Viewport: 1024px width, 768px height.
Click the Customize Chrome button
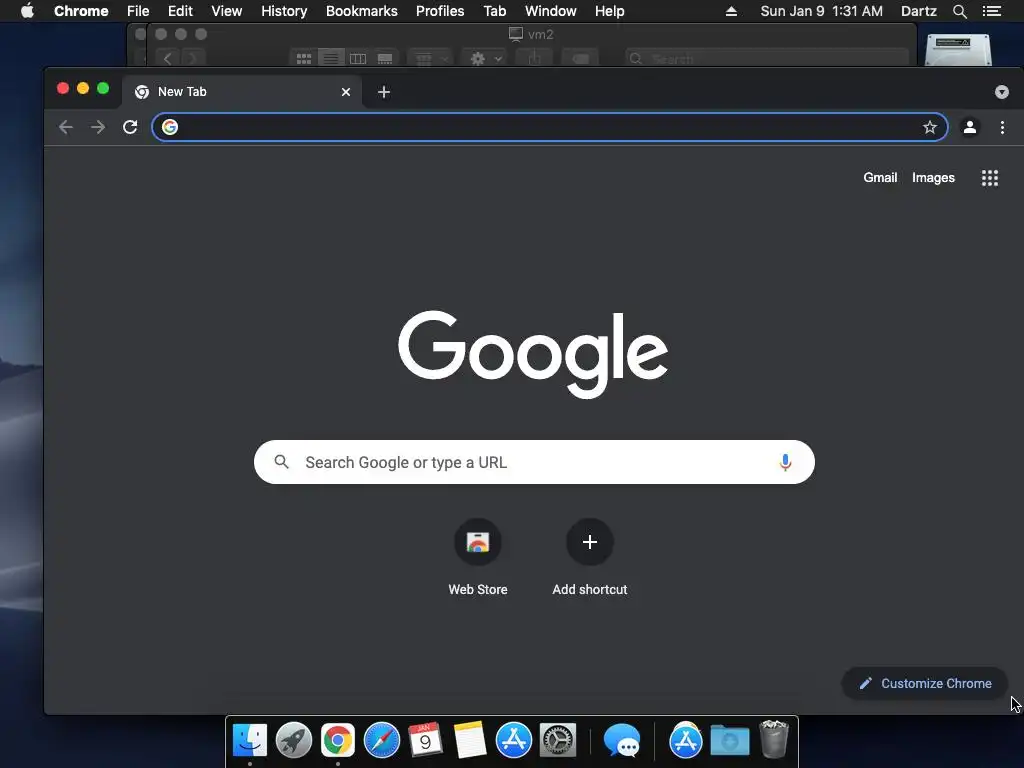pyautogui.click(x=925, y=683)
